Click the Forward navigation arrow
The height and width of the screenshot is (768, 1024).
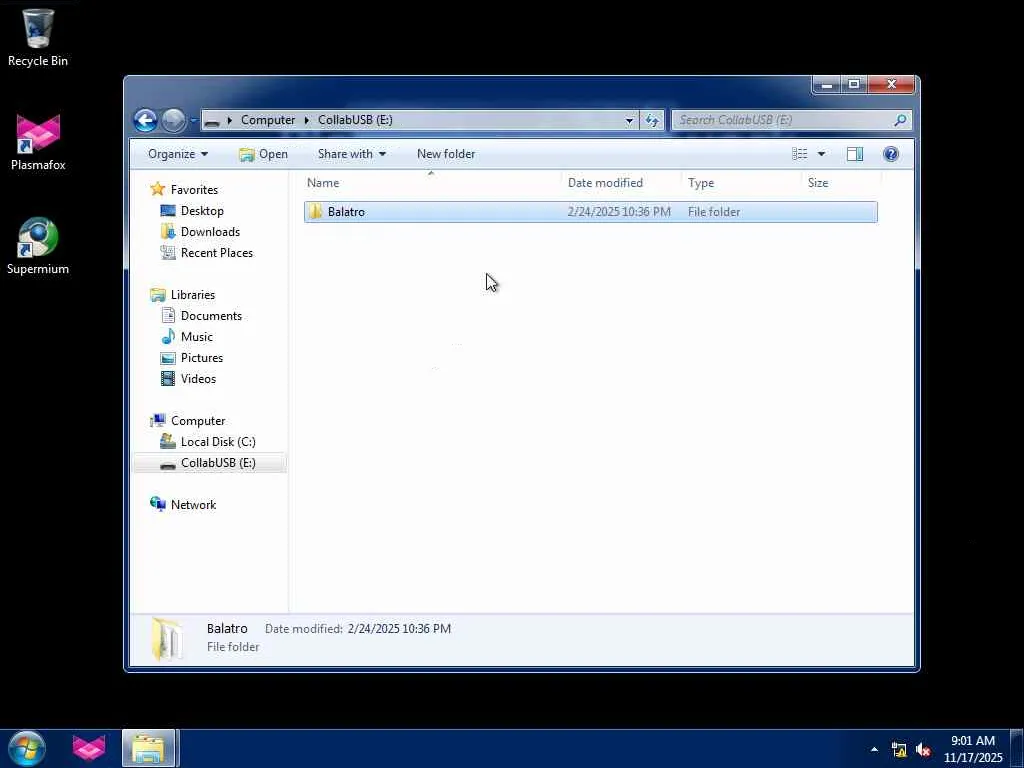tap(173, 120)
